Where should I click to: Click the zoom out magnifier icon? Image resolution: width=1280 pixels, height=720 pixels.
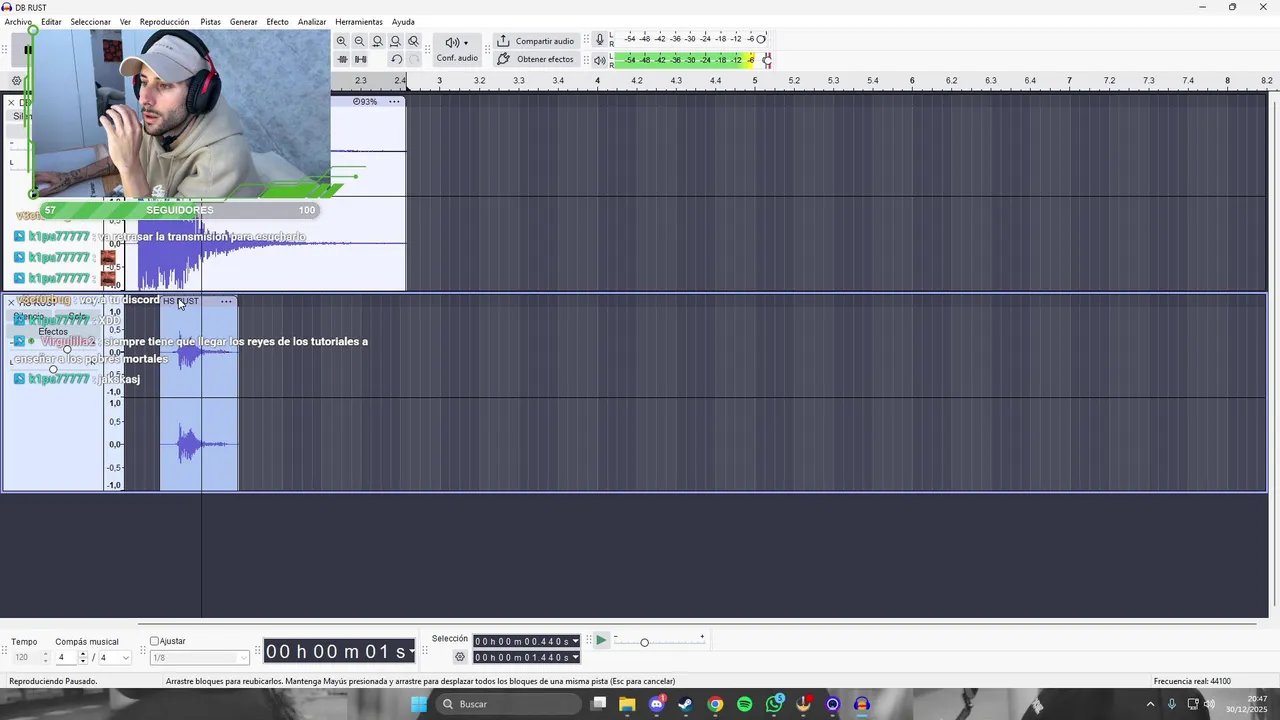(x=360, y=41)
